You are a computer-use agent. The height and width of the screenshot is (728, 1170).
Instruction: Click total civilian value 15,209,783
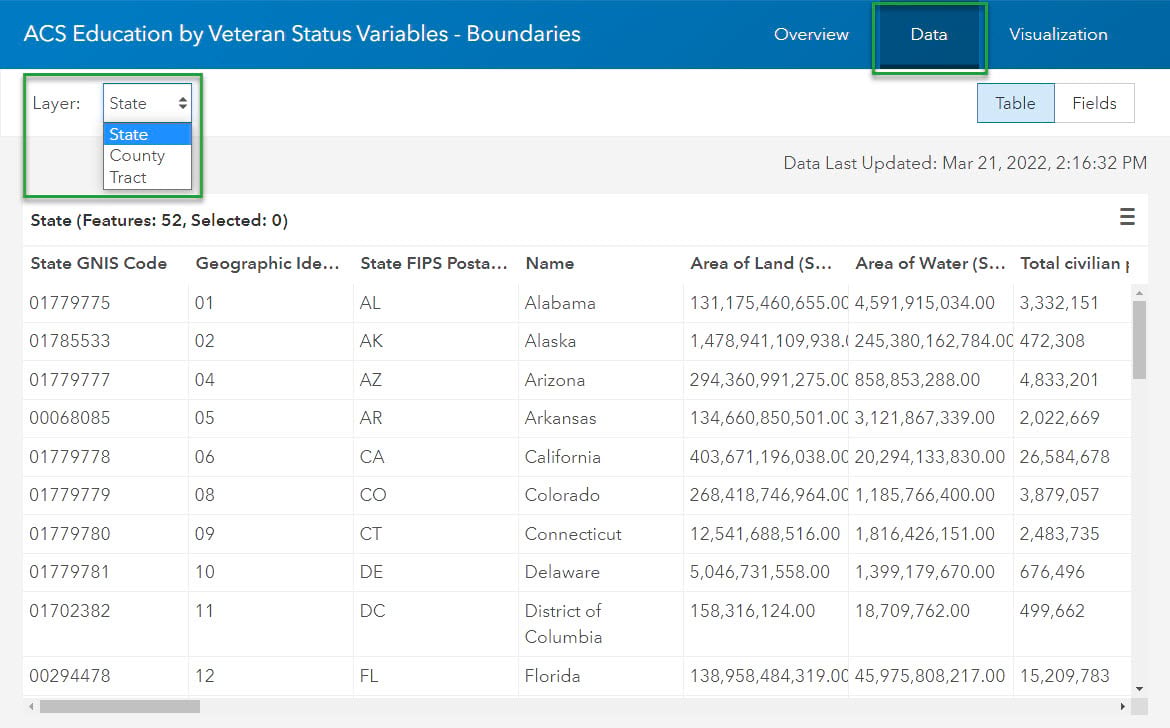(1065, 676)
